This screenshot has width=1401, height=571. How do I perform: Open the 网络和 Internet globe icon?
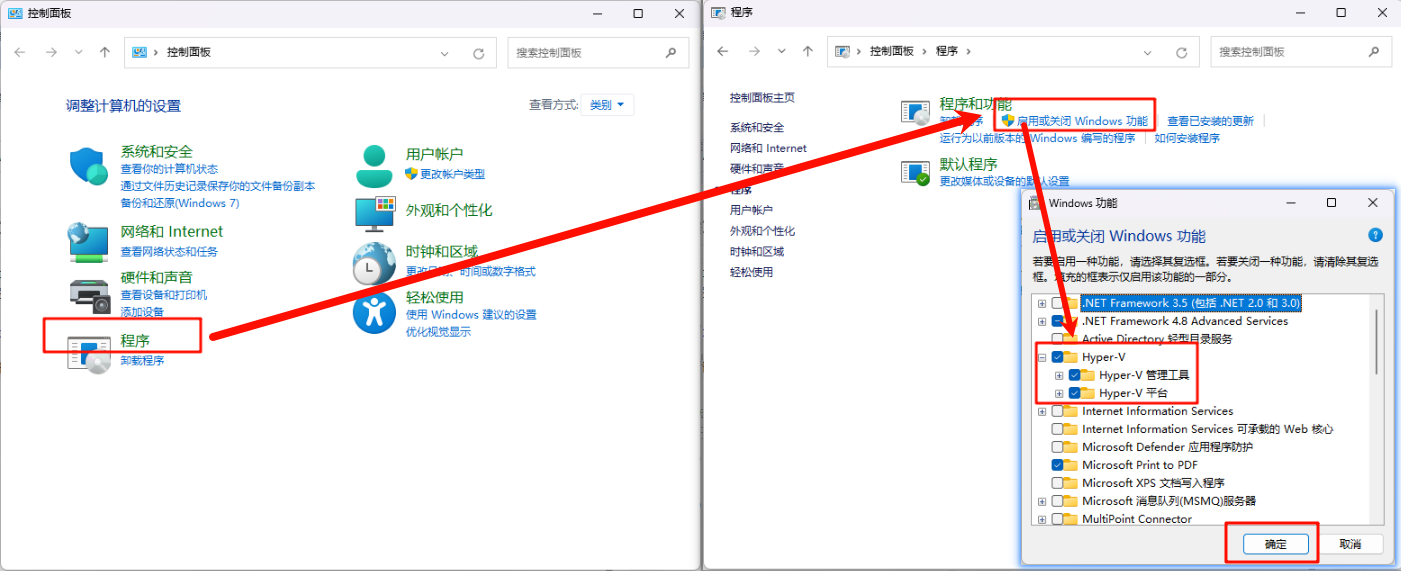tap(88, 242)
